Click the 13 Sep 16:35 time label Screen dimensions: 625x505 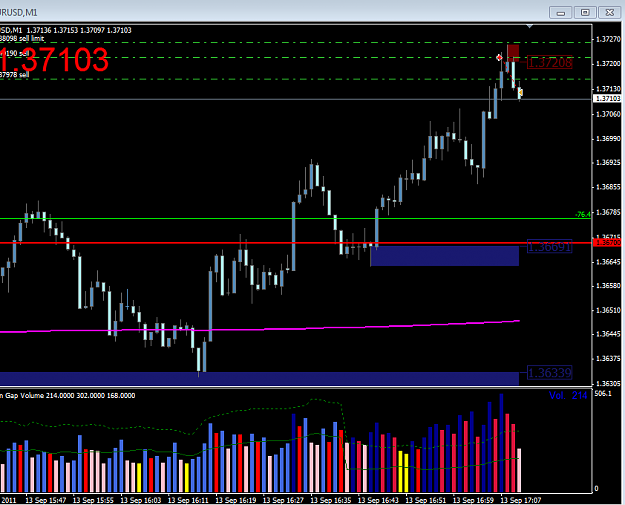click(x=331, y=500)
